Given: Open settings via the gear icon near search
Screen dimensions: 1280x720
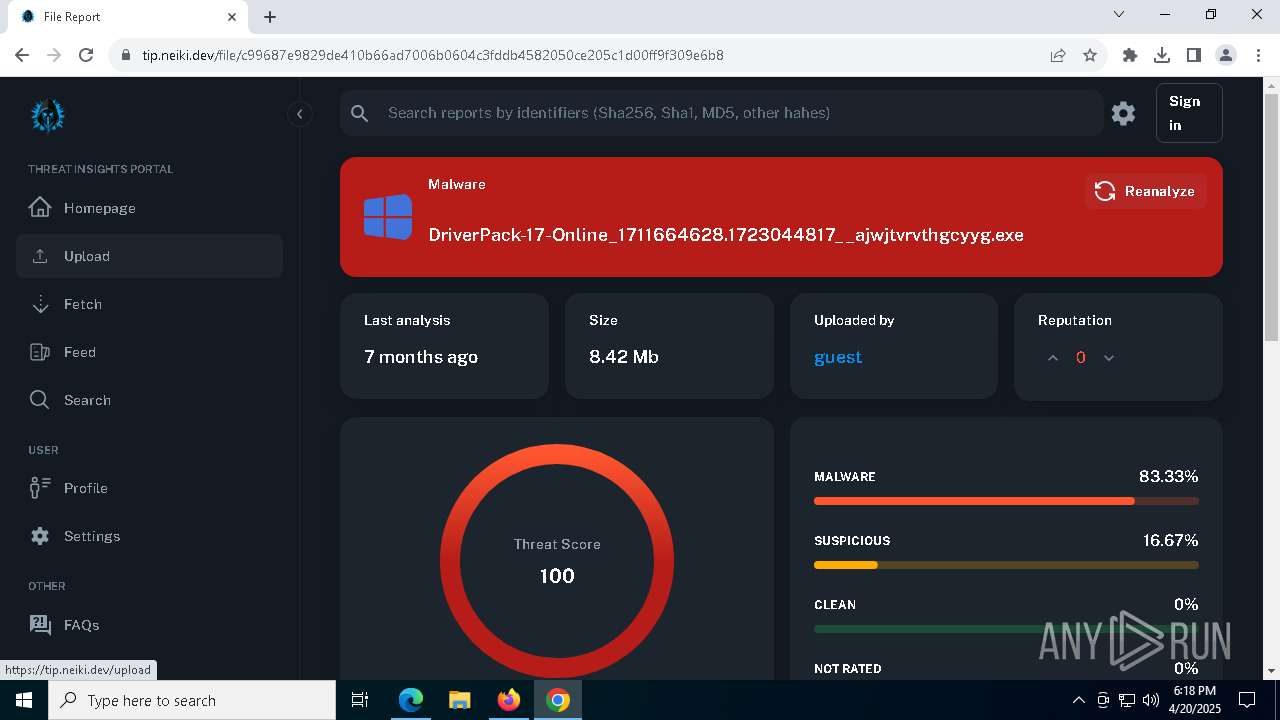Looking at the screenshot, I should click(x=1124, y=113).
